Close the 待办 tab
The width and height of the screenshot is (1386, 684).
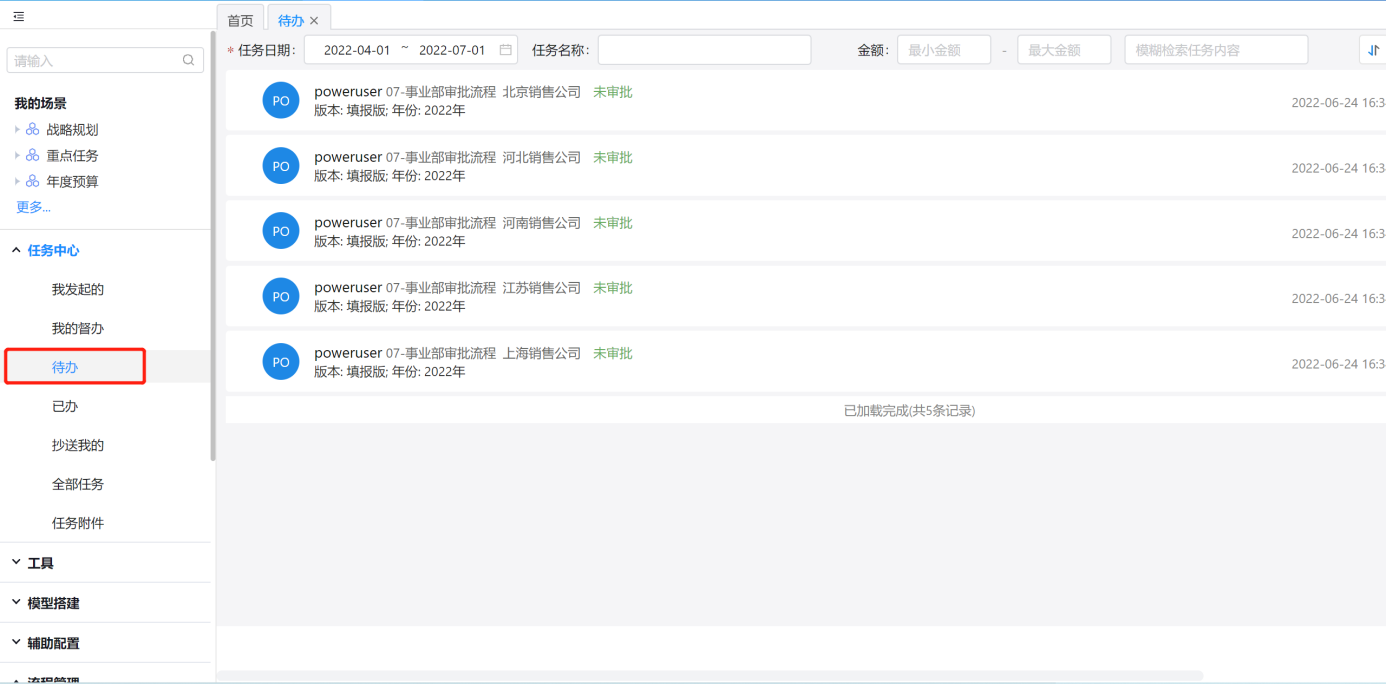coord(314,21)
